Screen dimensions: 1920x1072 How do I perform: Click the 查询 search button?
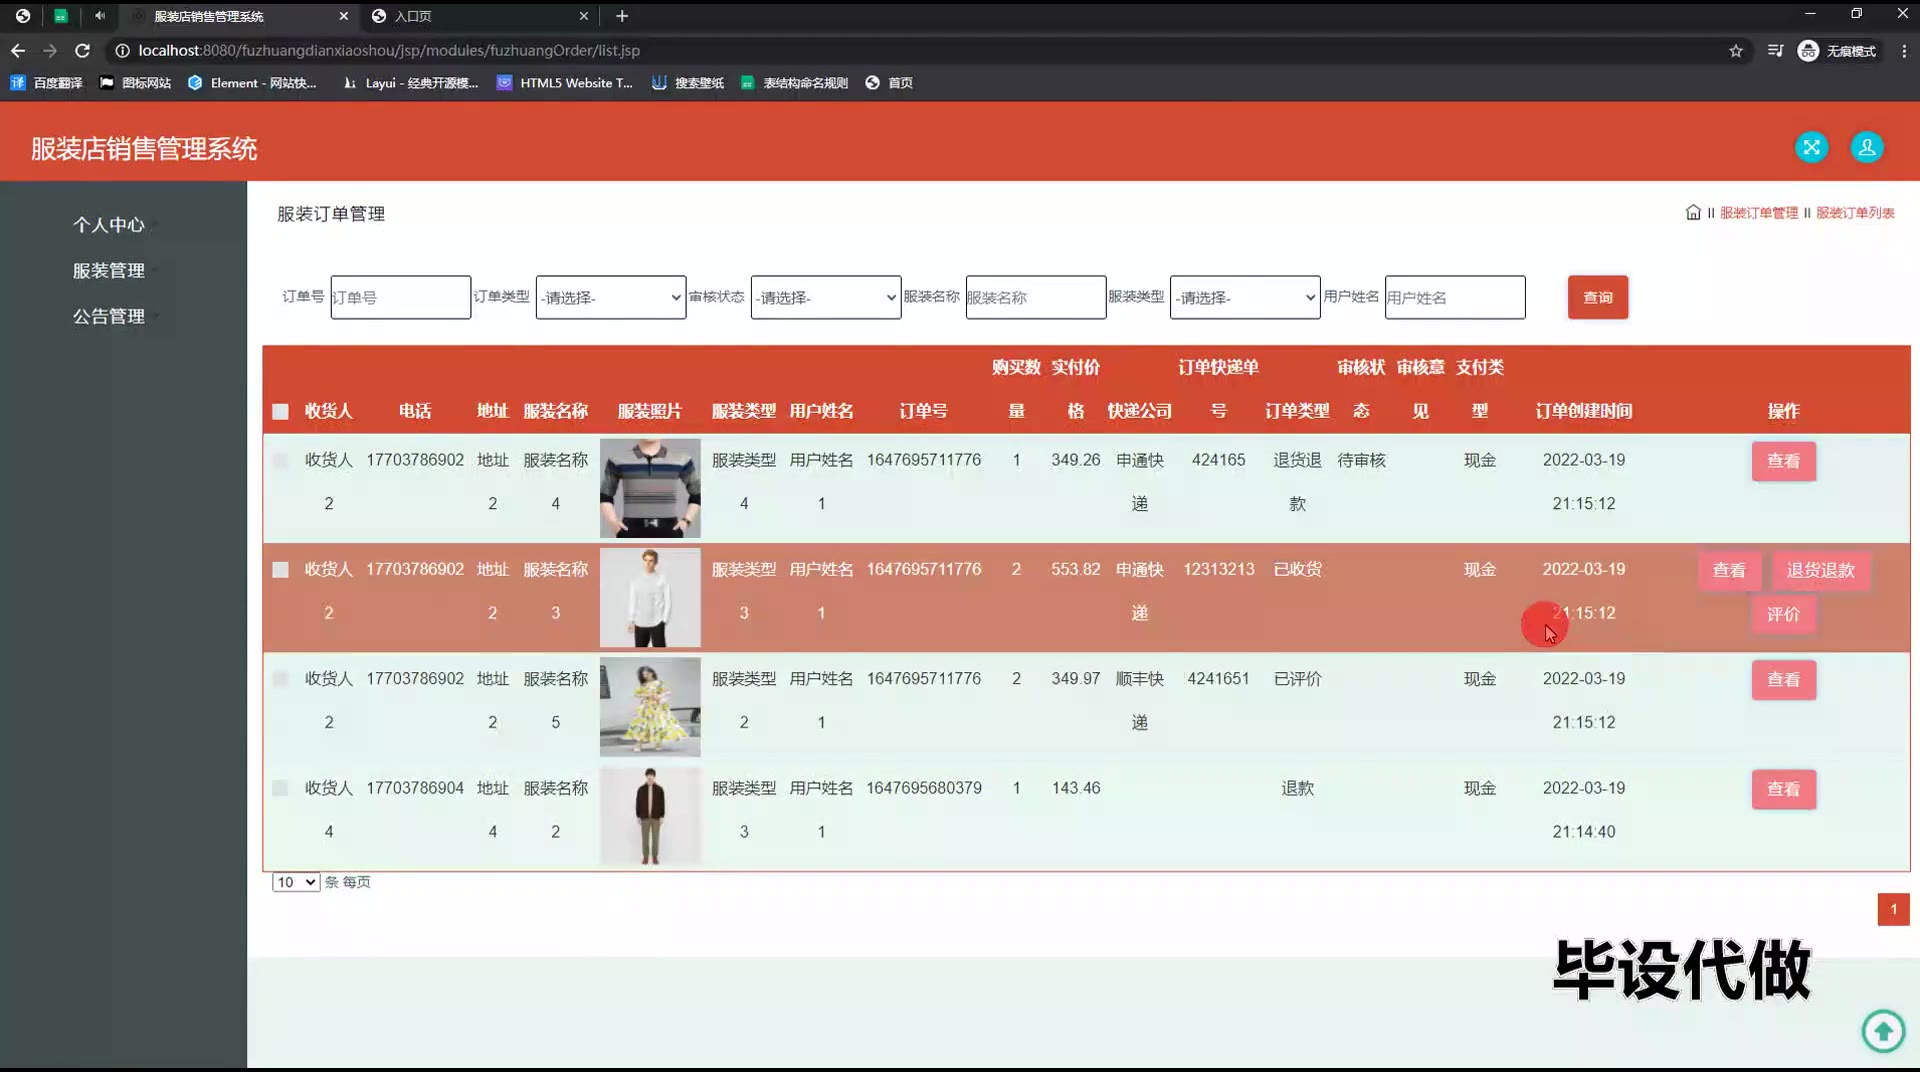[x=1597, y=297]
